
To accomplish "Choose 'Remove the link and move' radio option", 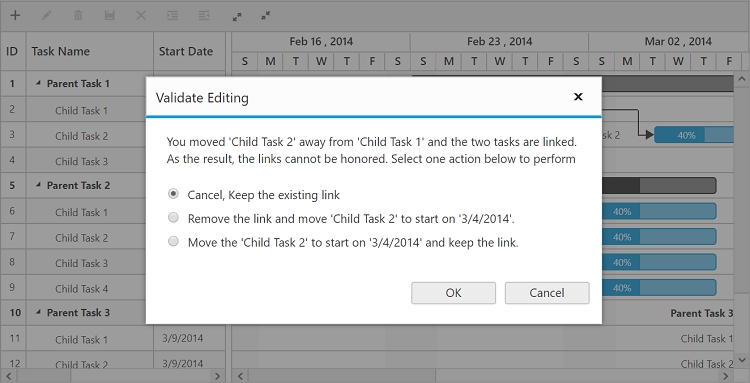I will 173,218.
